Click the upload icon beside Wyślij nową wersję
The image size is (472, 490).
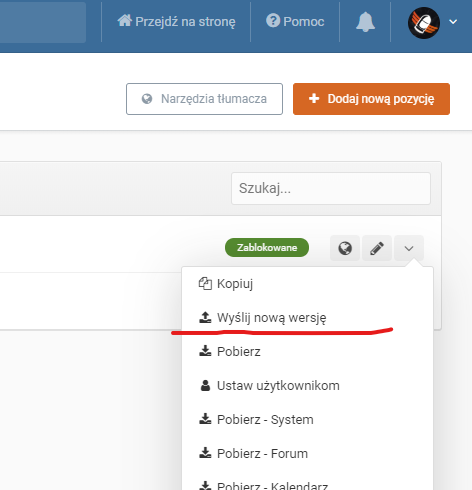(x=205, y=317)
